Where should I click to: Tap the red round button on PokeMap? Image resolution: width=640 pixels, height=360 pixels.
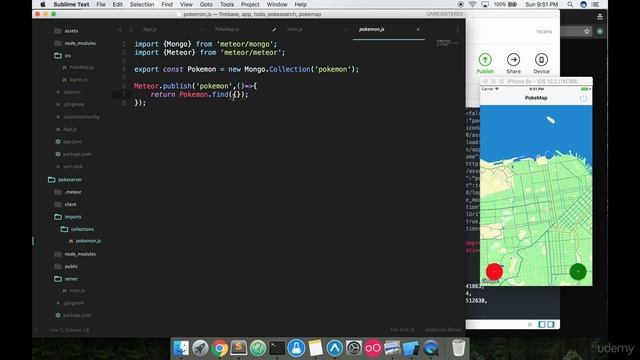(494, 271)
